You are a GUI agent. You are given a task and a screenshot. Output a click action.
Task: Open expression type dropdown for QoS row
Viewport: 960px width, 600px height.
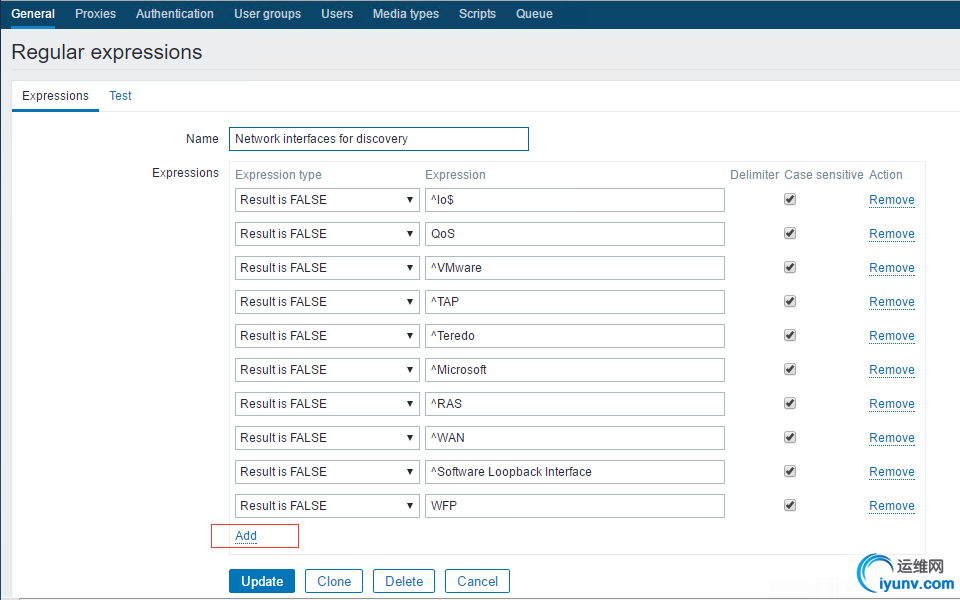click(327, 234)
